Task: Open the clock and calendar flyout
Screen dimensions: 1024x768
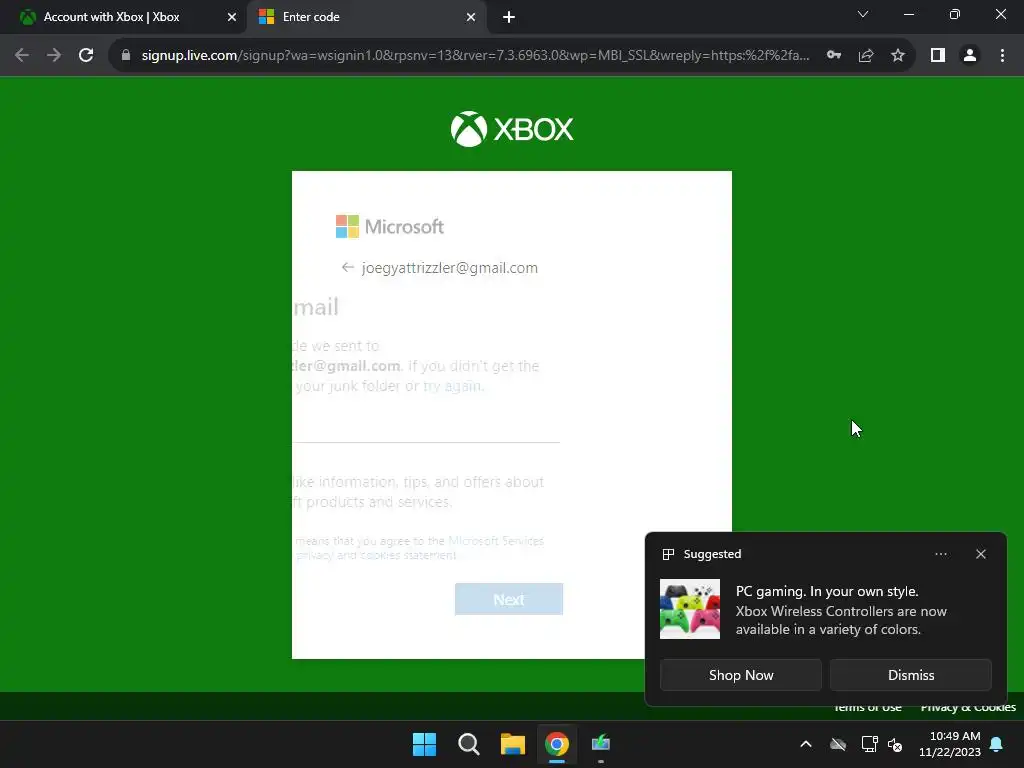Action: point(950,744)
